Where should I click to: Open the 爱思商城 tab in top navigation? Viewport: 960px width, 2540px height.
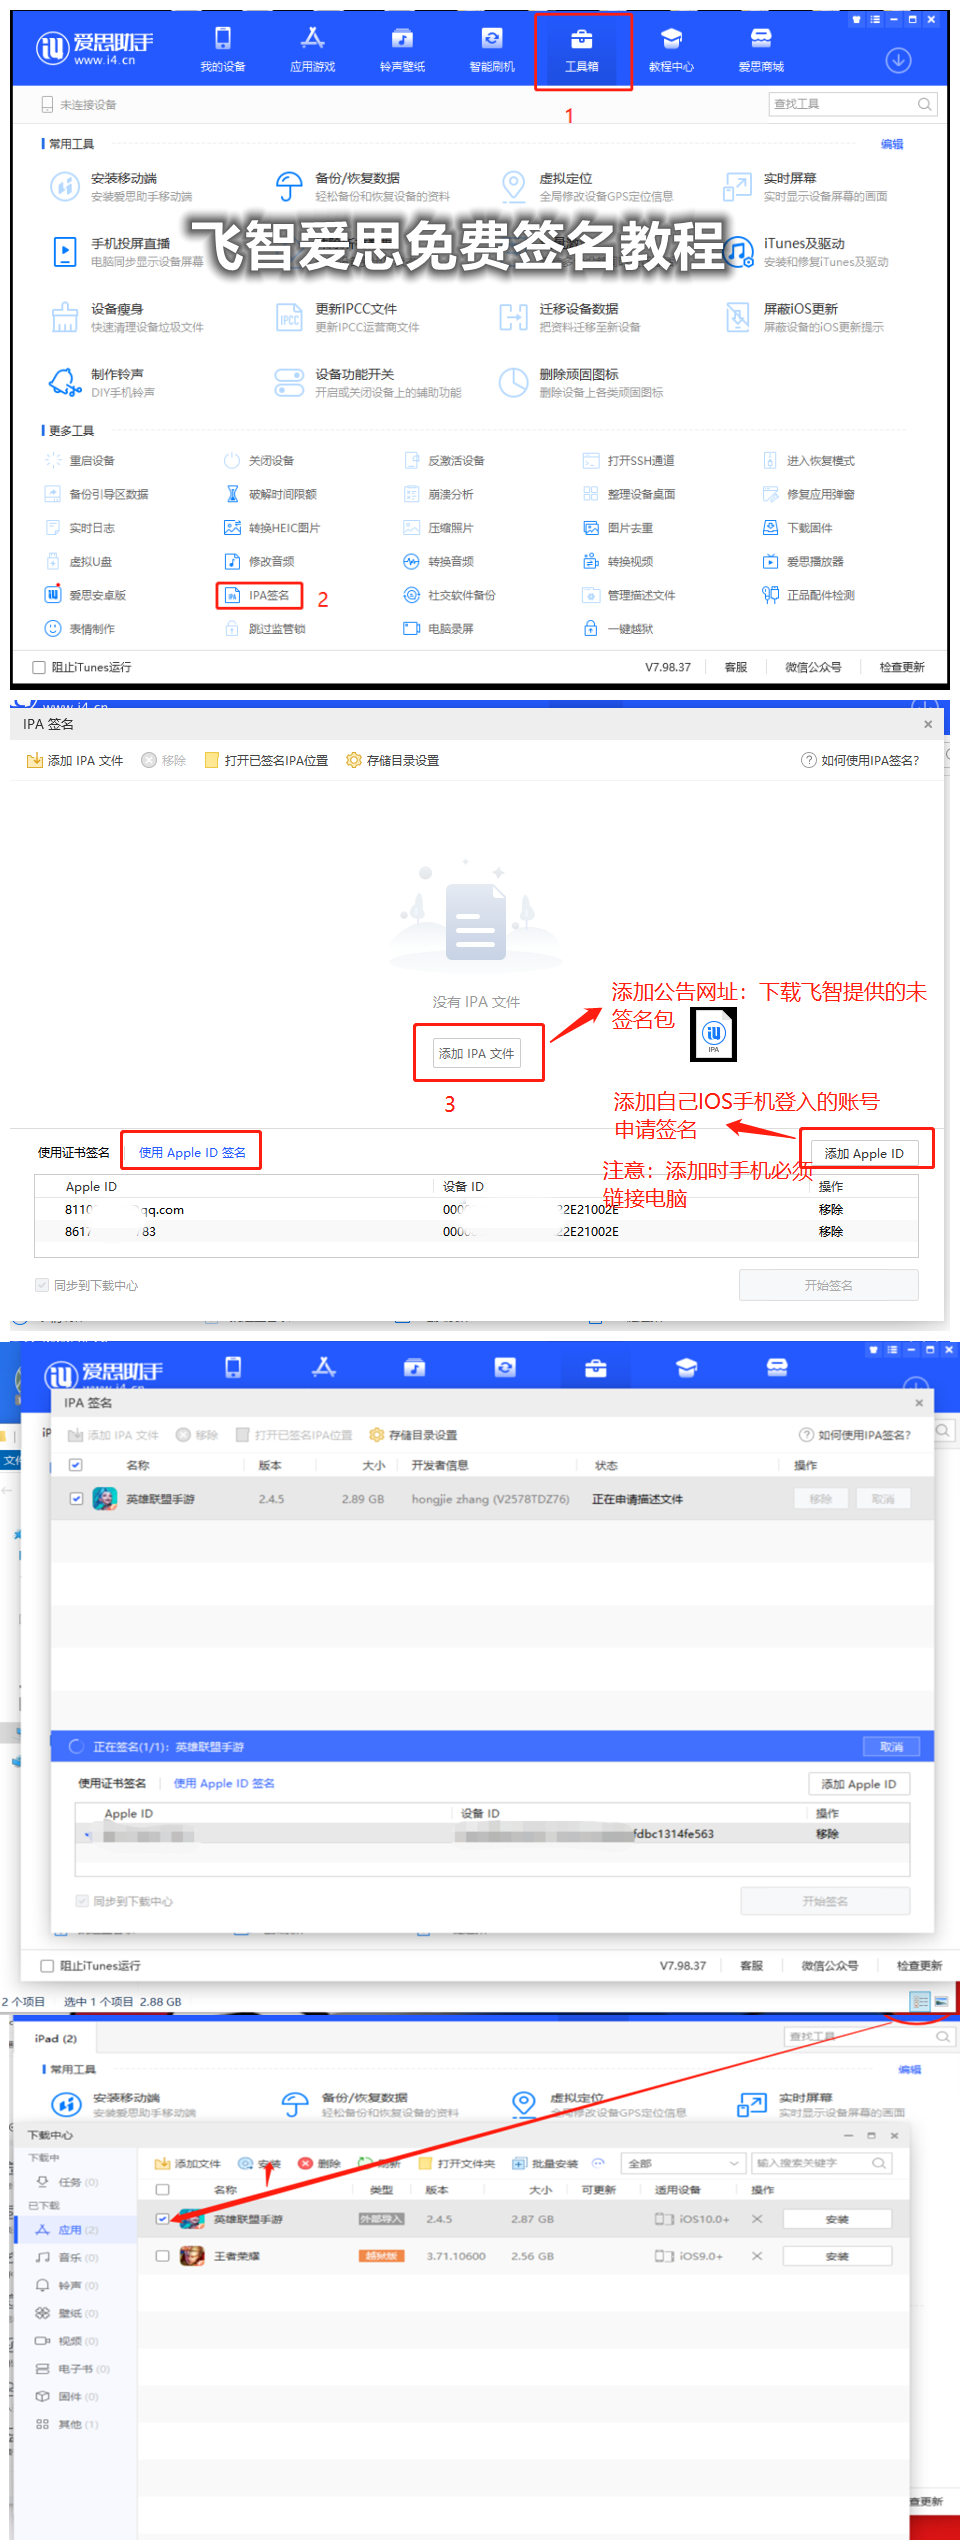coord(761,50)
